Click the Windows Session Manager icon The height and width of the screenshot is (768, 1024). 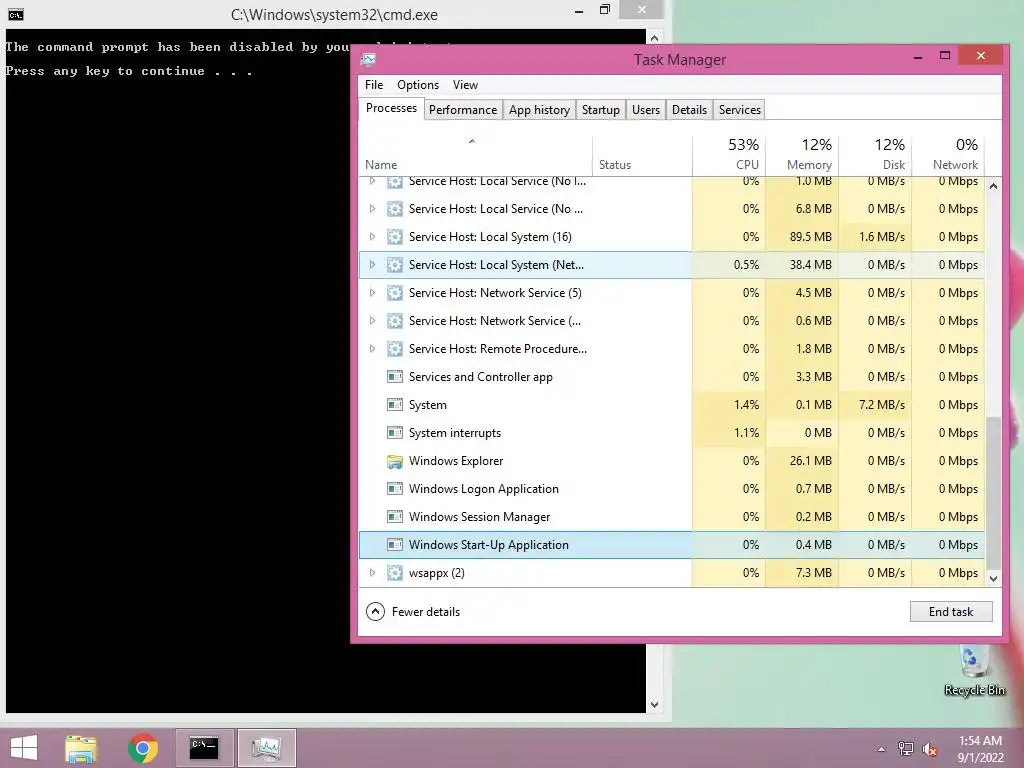394,517
